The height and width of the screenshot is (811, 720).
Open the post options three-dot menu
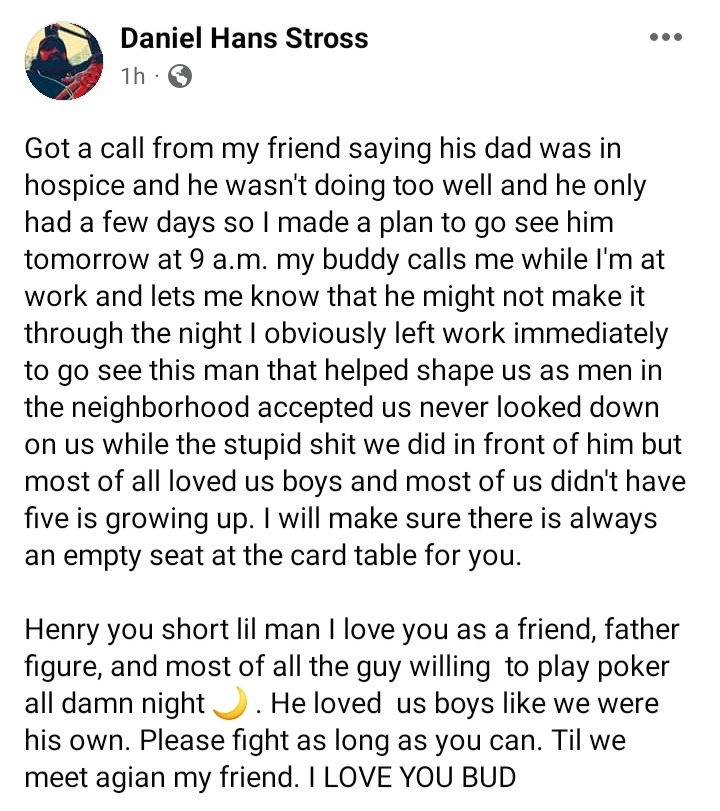tap(665, 38)
